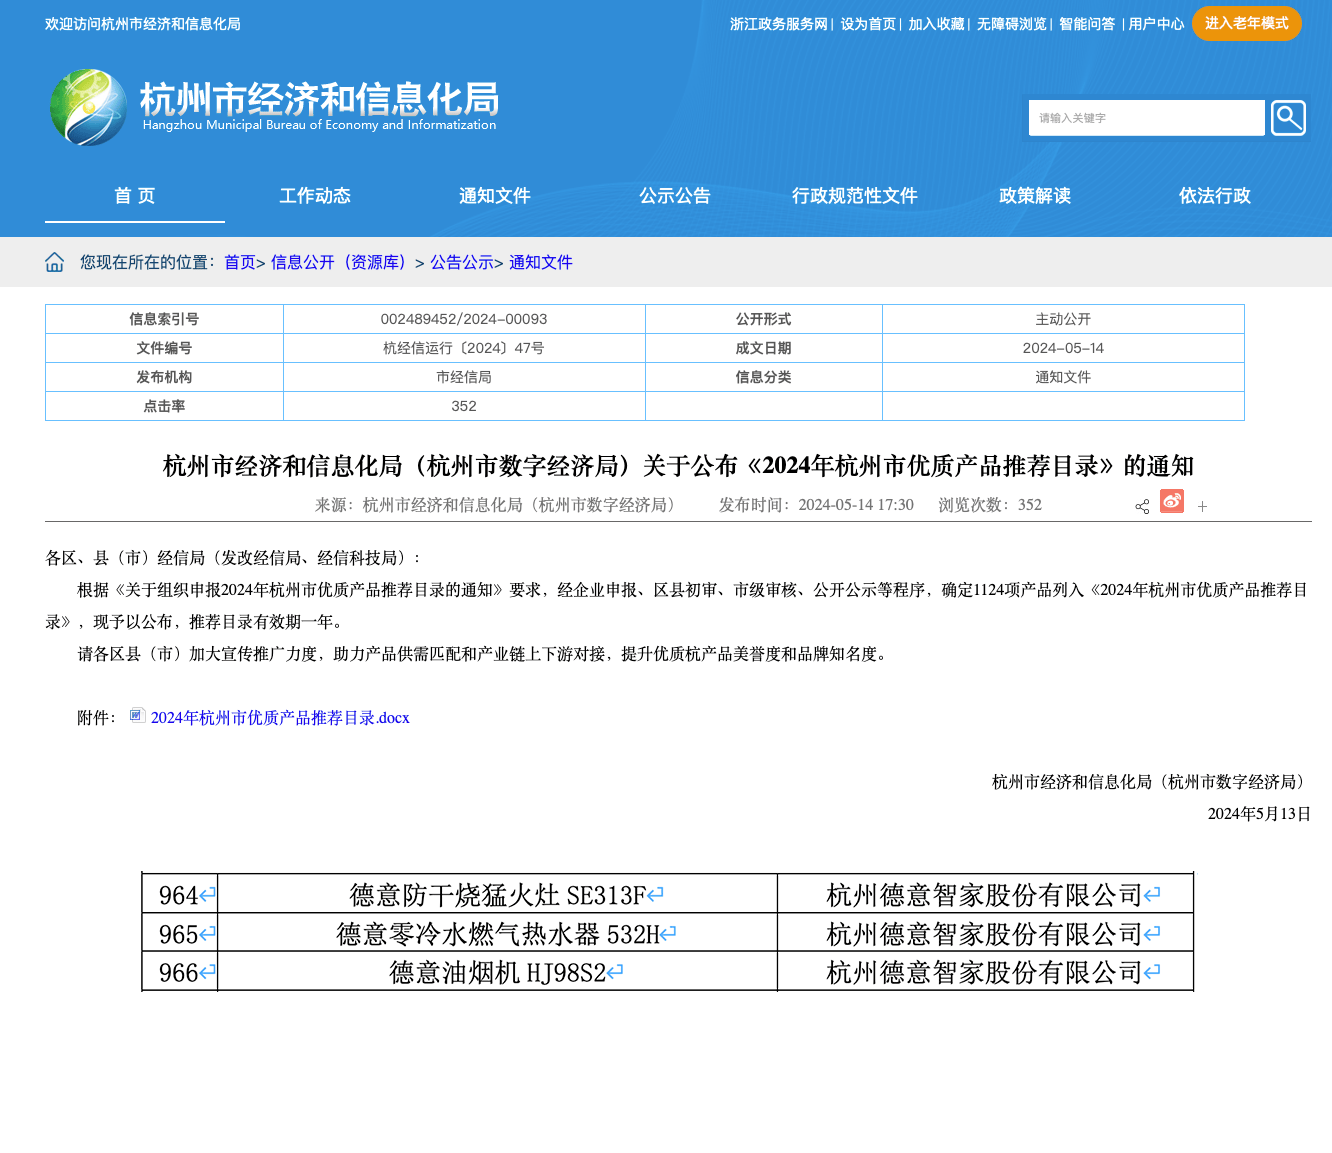Click the 主动公开 table cell

point(1063,319)
